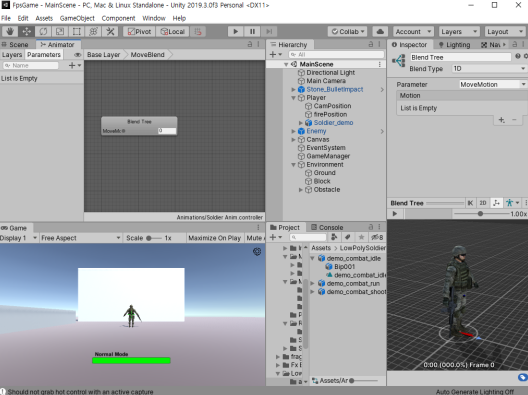
Task: Click Base Layer breadcrumb
Action: pyautogui.click(x=104, y=55)
